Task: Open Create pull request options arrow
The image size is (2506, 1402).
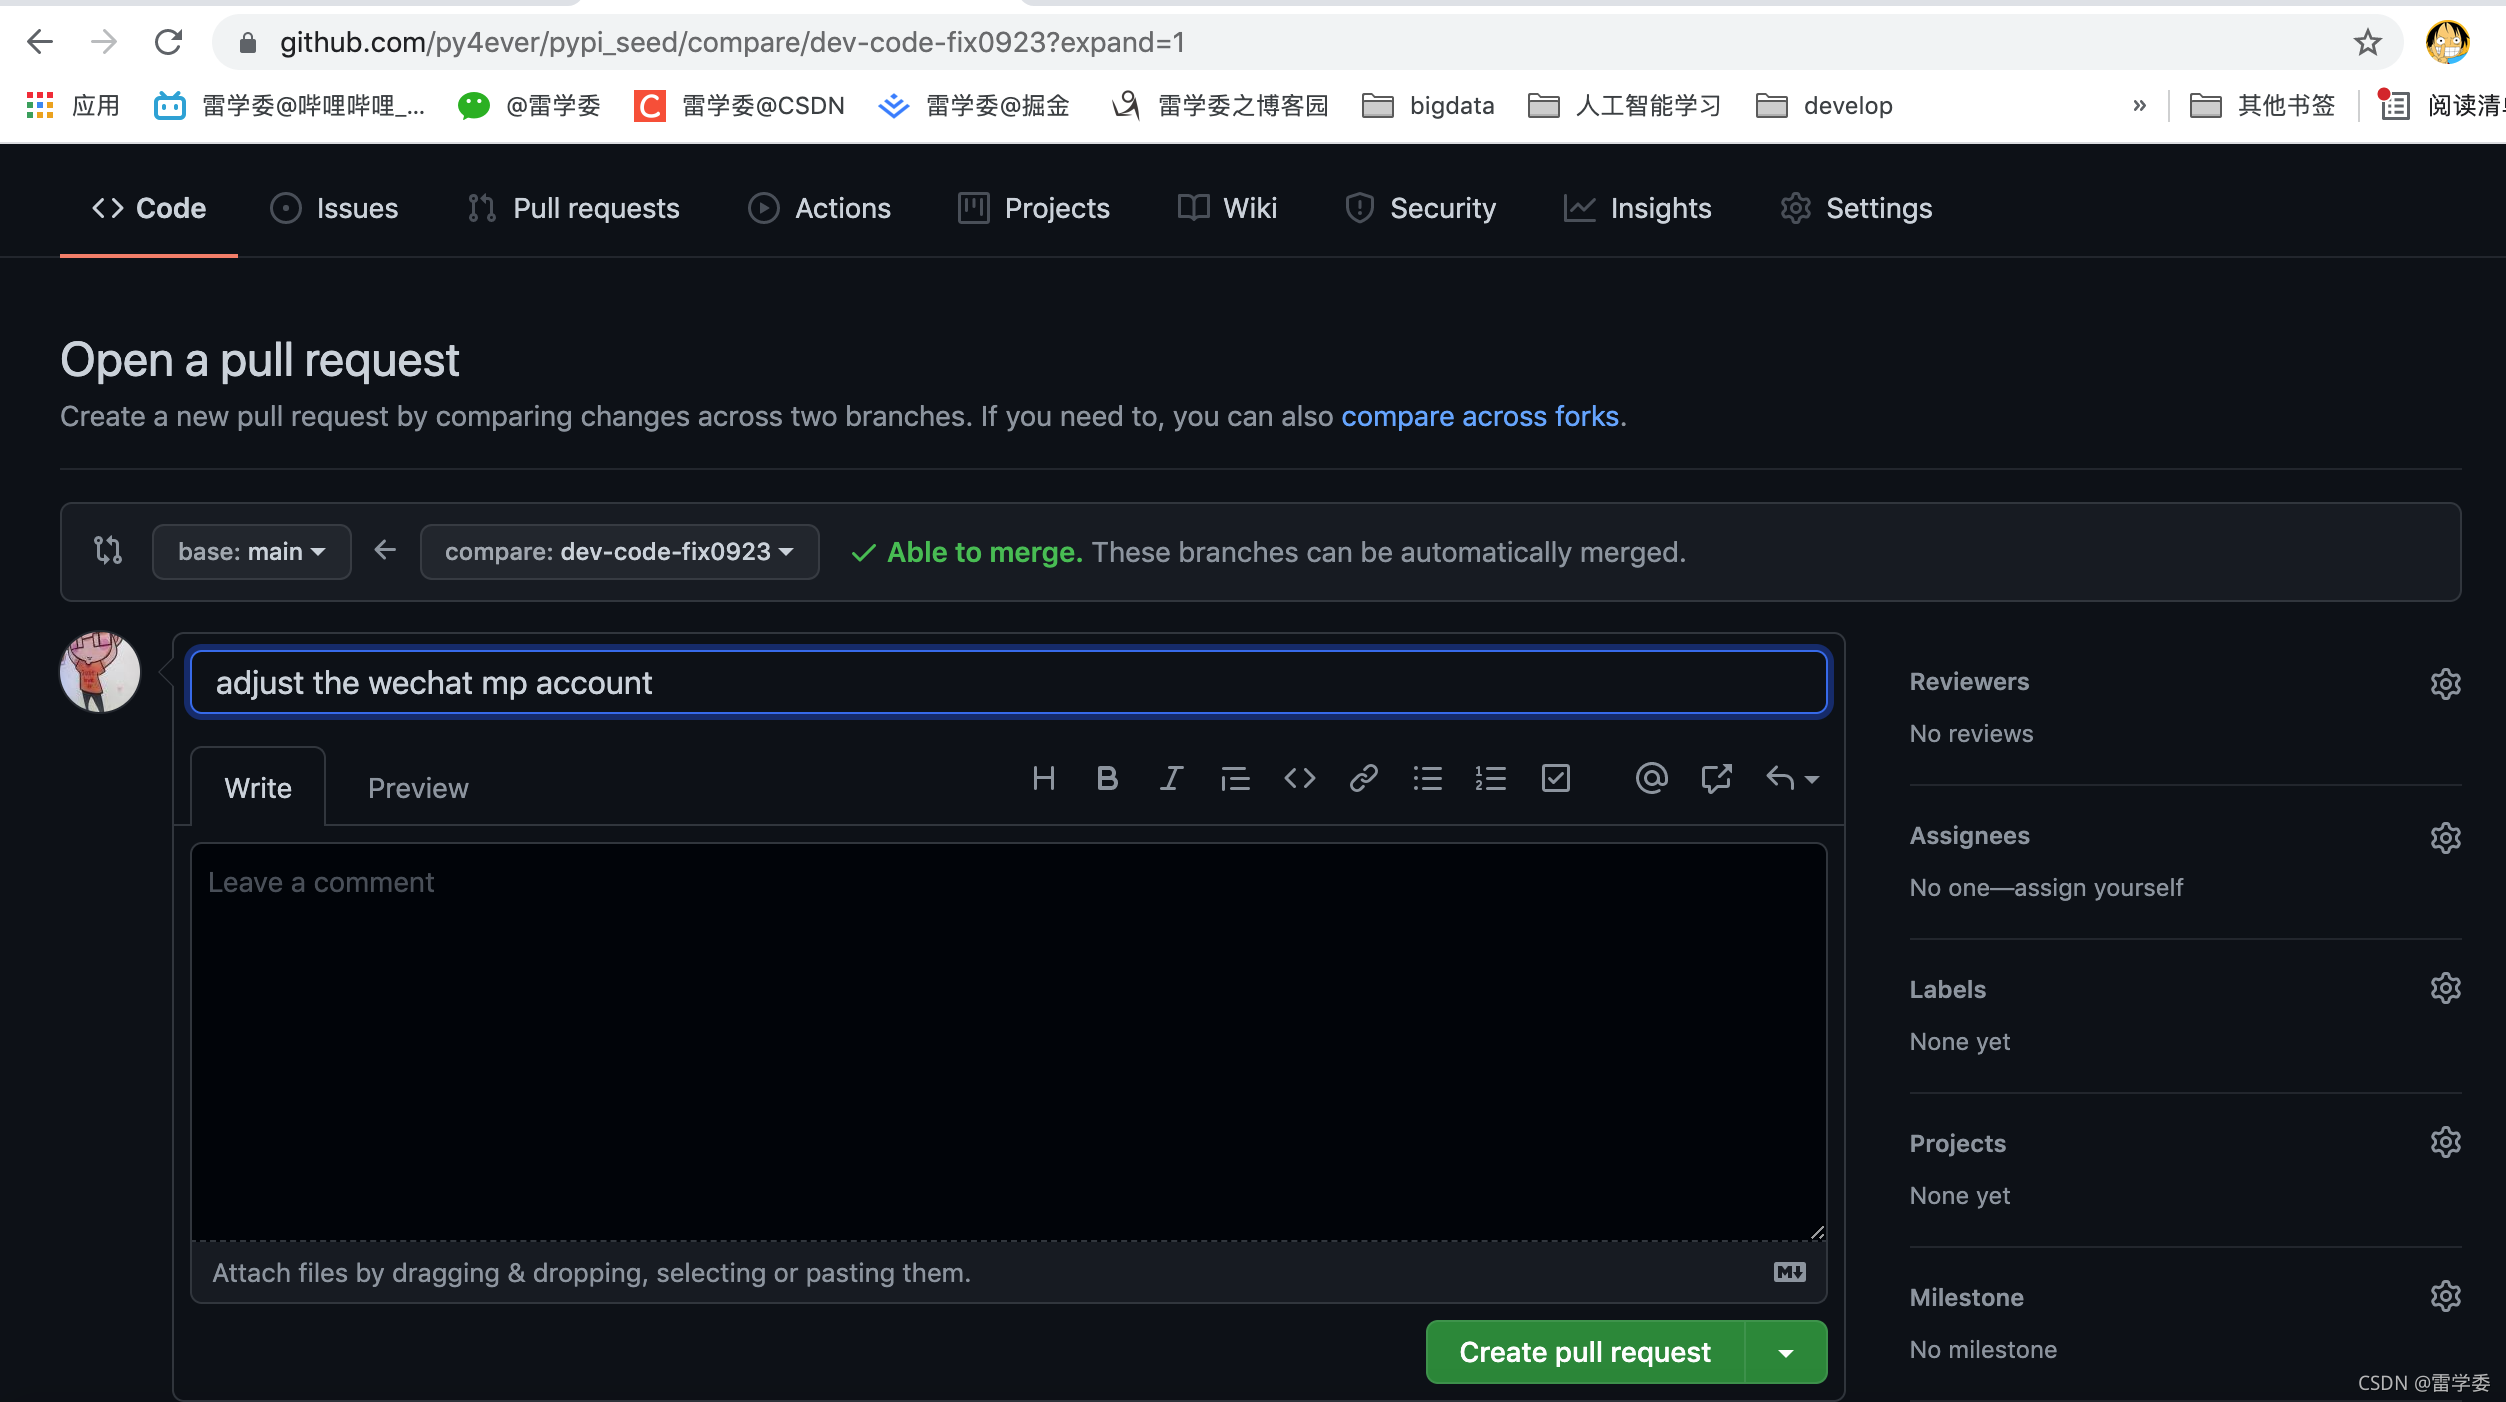Action: click(1786, 1353)
